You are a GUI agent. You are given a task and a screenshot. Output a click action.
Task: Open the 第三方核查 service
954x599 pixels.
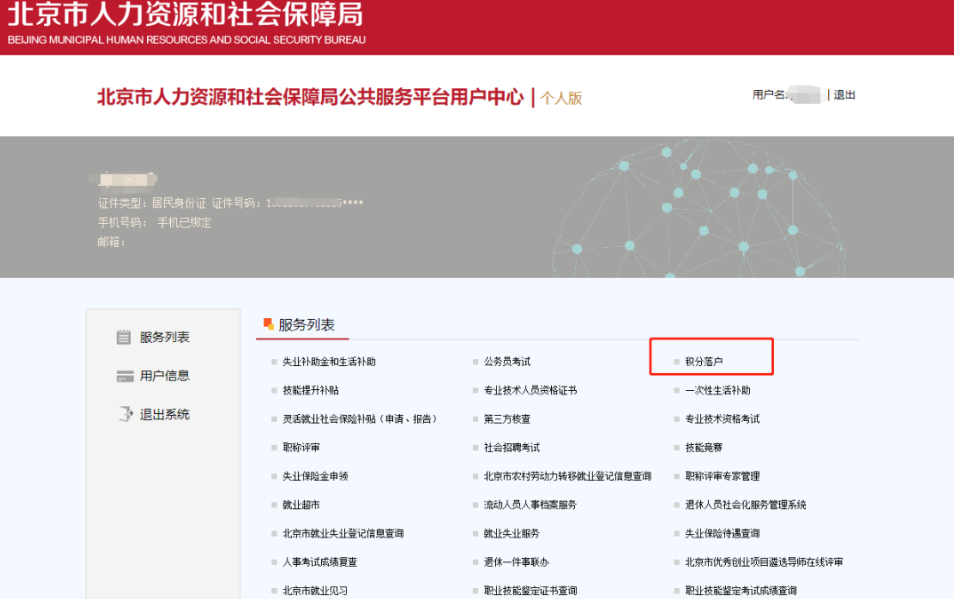(507, 419)
